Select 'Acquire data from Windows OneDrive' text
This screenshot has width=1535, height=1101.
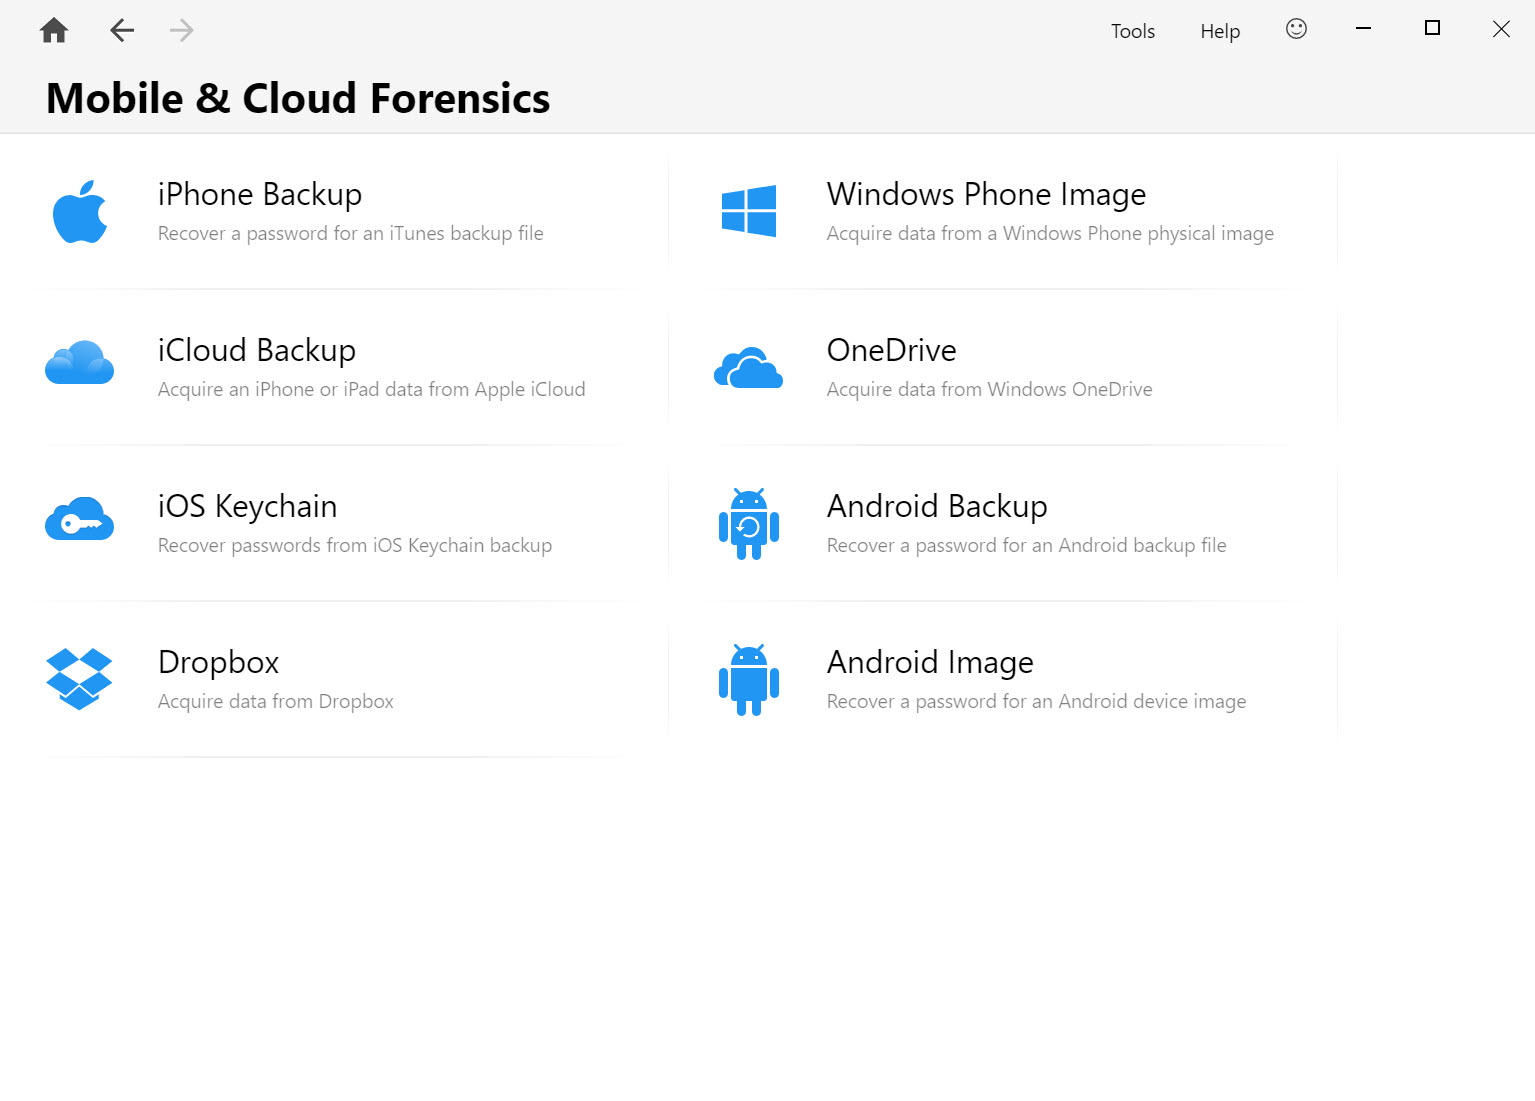click(x=990, y=389)
